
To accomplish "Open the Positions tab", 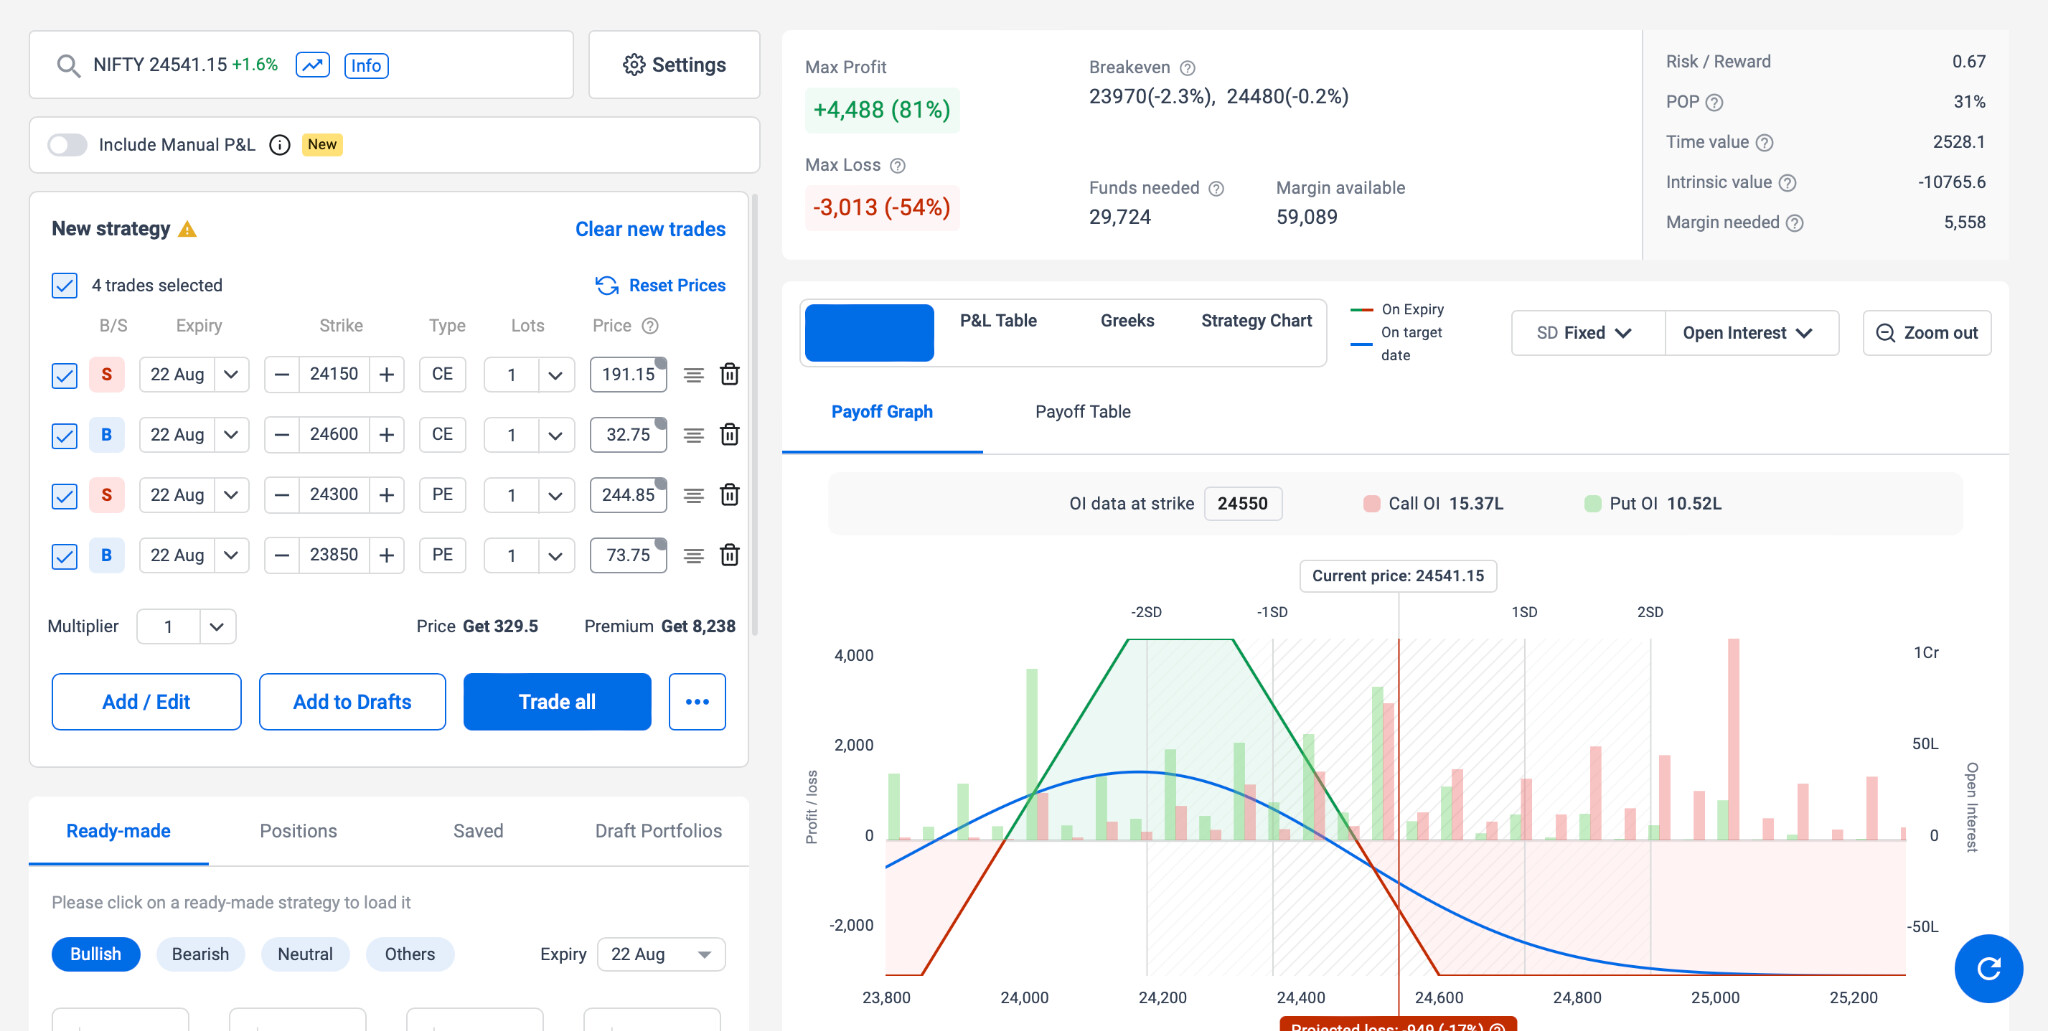I will click(x=298, y=831).
